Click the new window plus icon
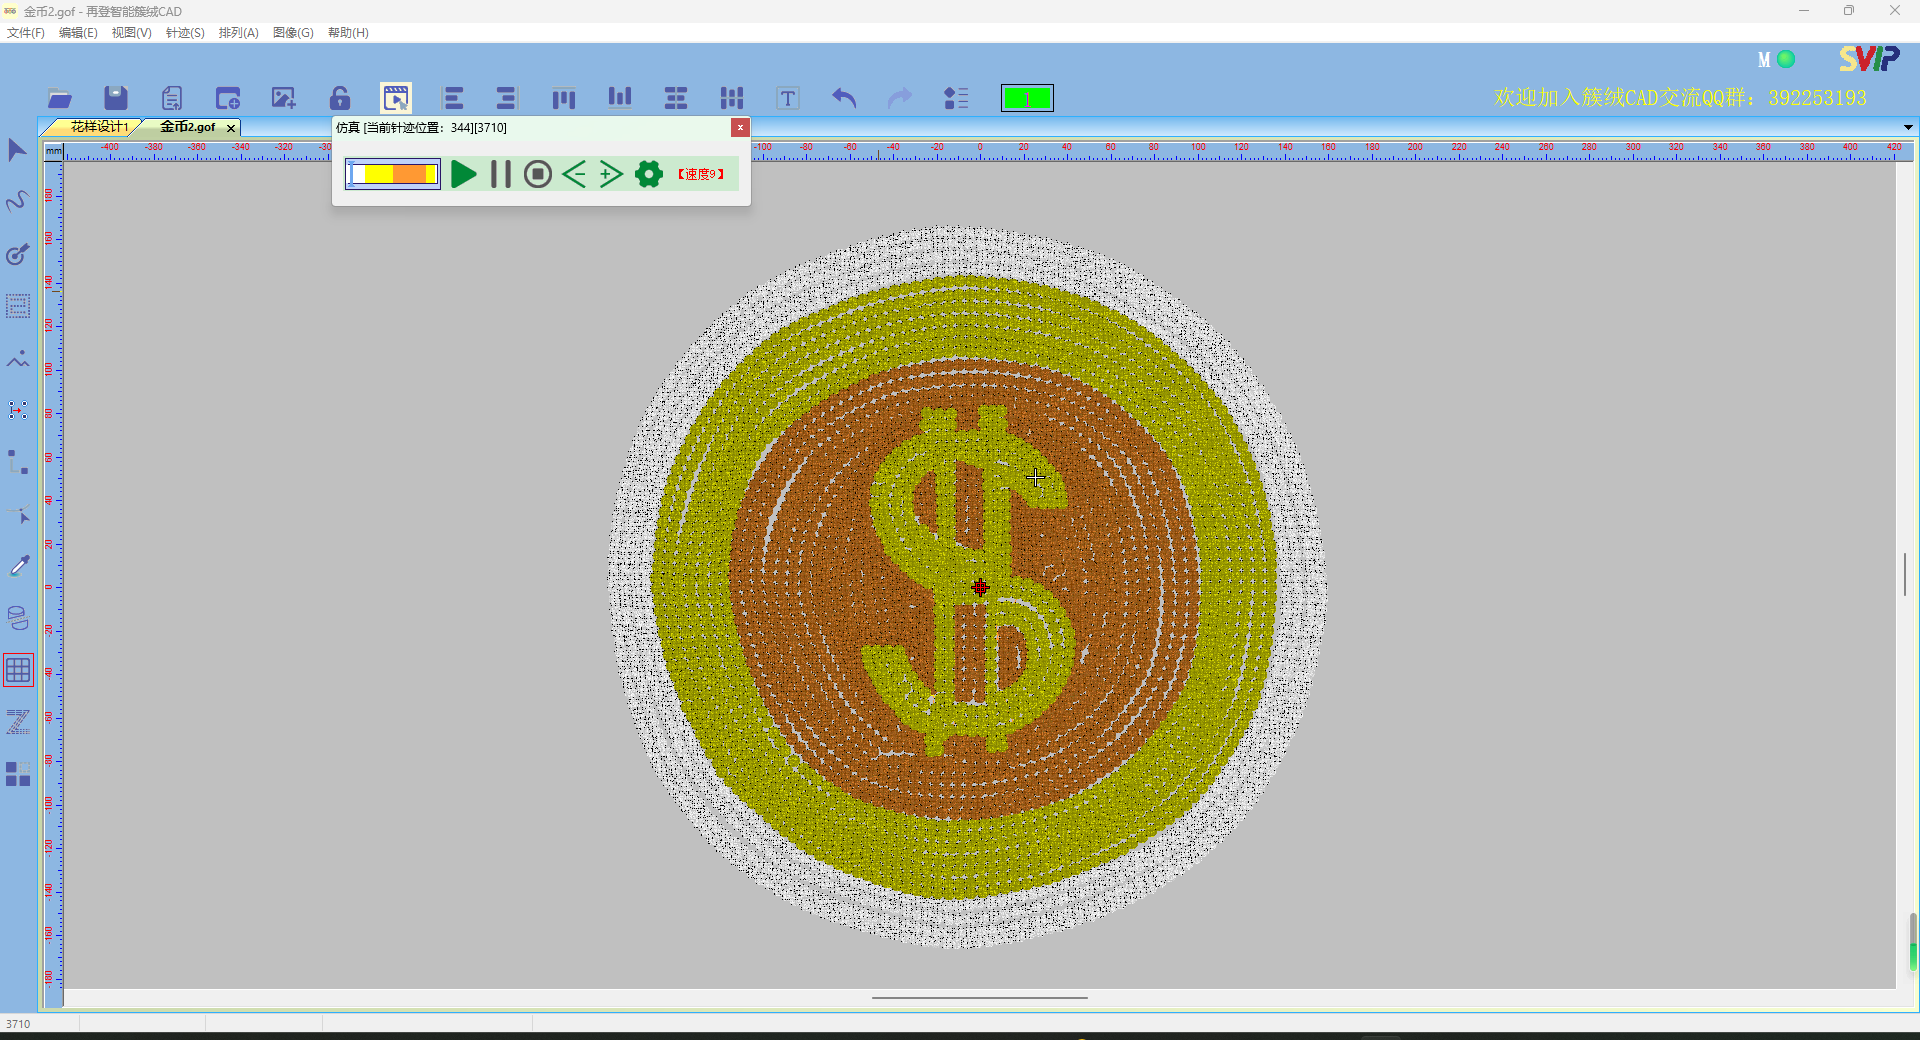Screen dimensions: 1920x1040 click(x=228, y=98)
